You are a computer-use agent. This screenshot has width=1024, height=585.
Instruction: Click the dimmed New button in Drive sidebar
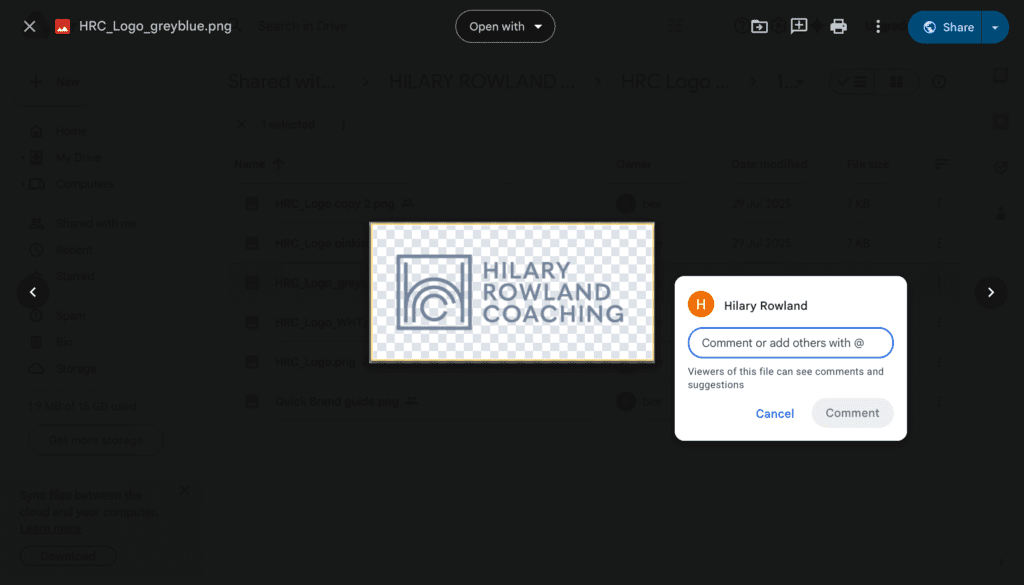point(57,82)
